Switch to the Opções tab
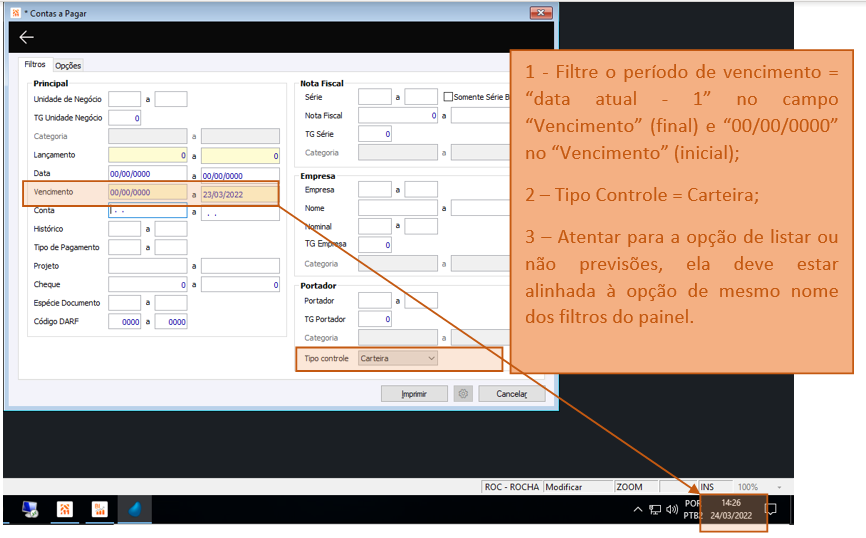This screenshot has width=866, height=538. (x=68, y=65)
